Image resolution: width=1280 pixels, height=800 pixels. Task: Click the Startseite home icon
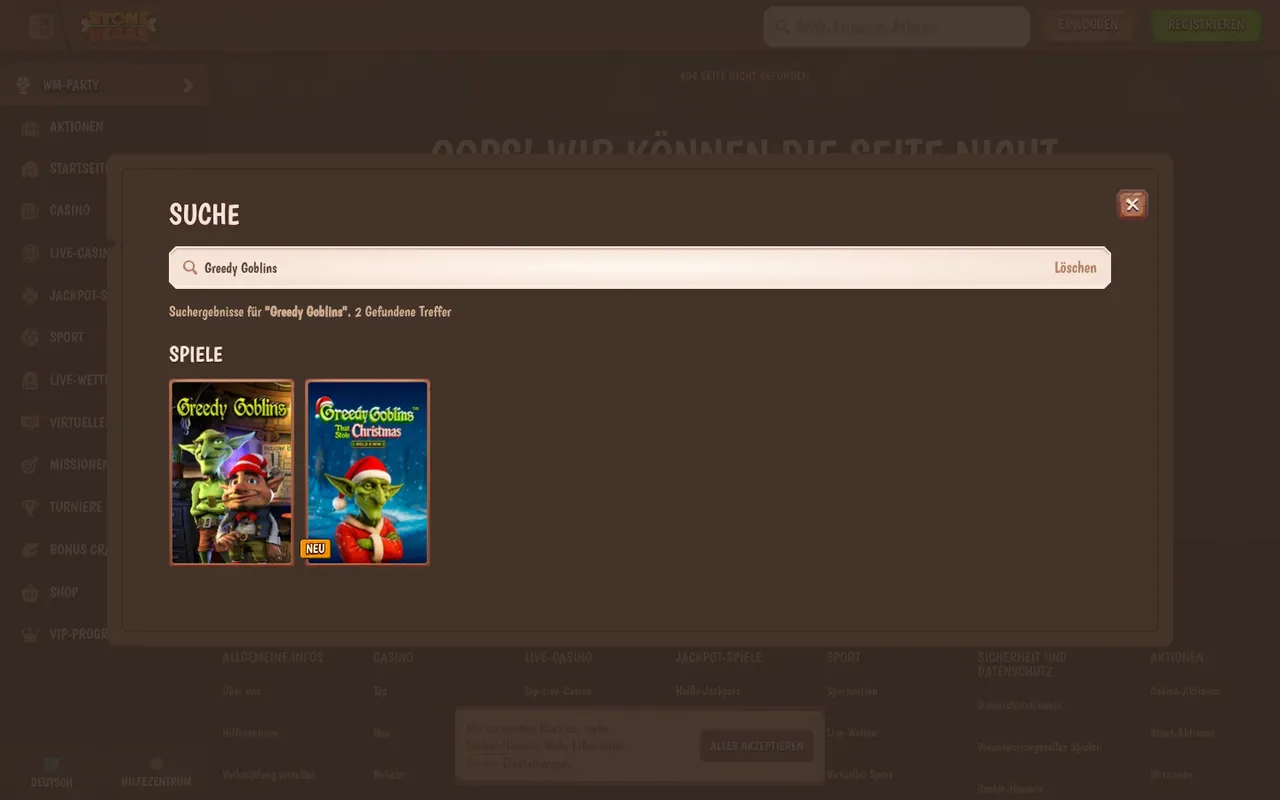pos(30,169)
